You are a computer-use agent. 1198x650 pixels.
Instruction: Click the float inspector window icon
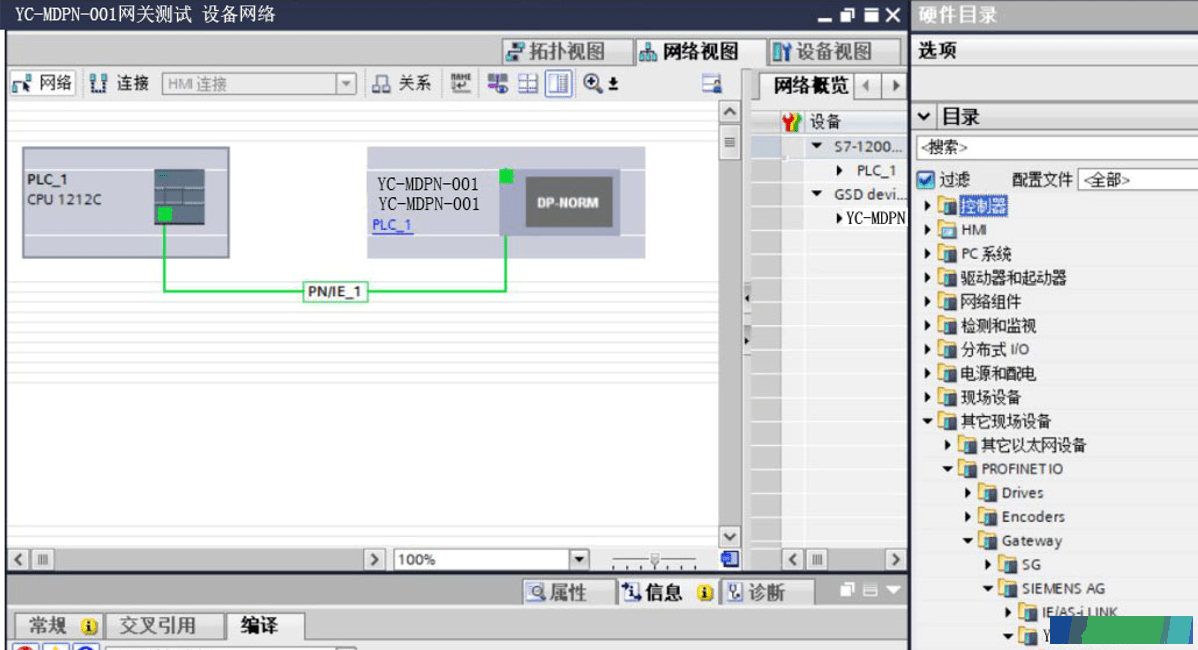(x=847, y=590)
